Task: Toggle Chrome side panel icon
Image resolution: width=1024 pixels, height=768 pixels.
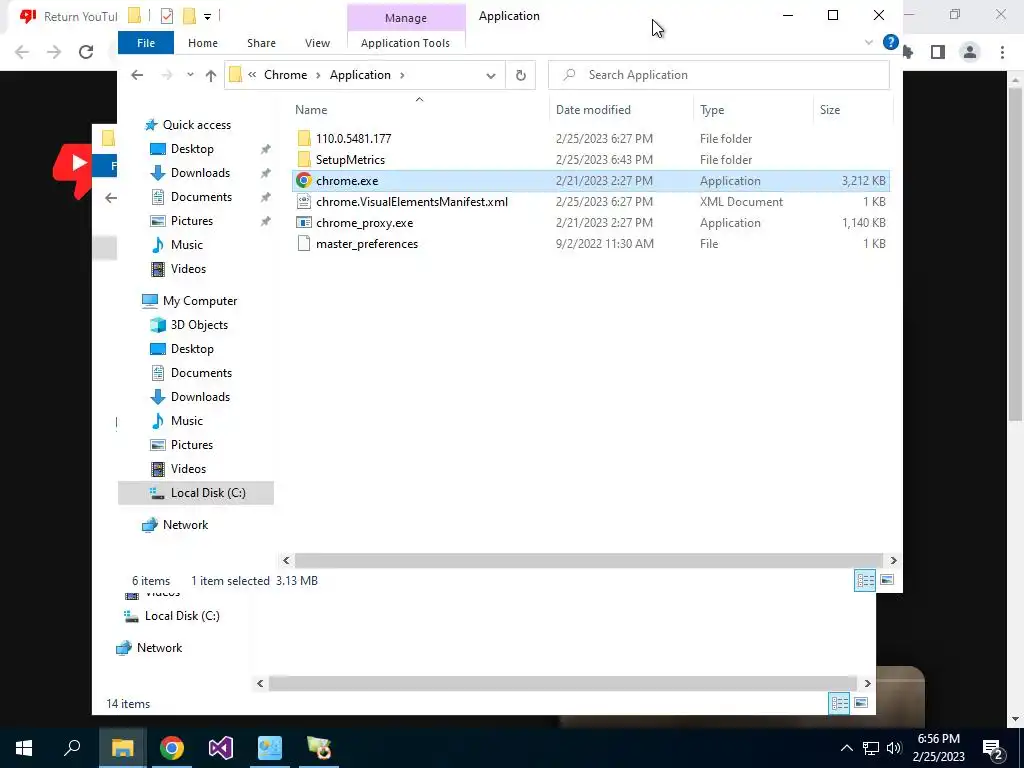Action: tap(938, 52)
